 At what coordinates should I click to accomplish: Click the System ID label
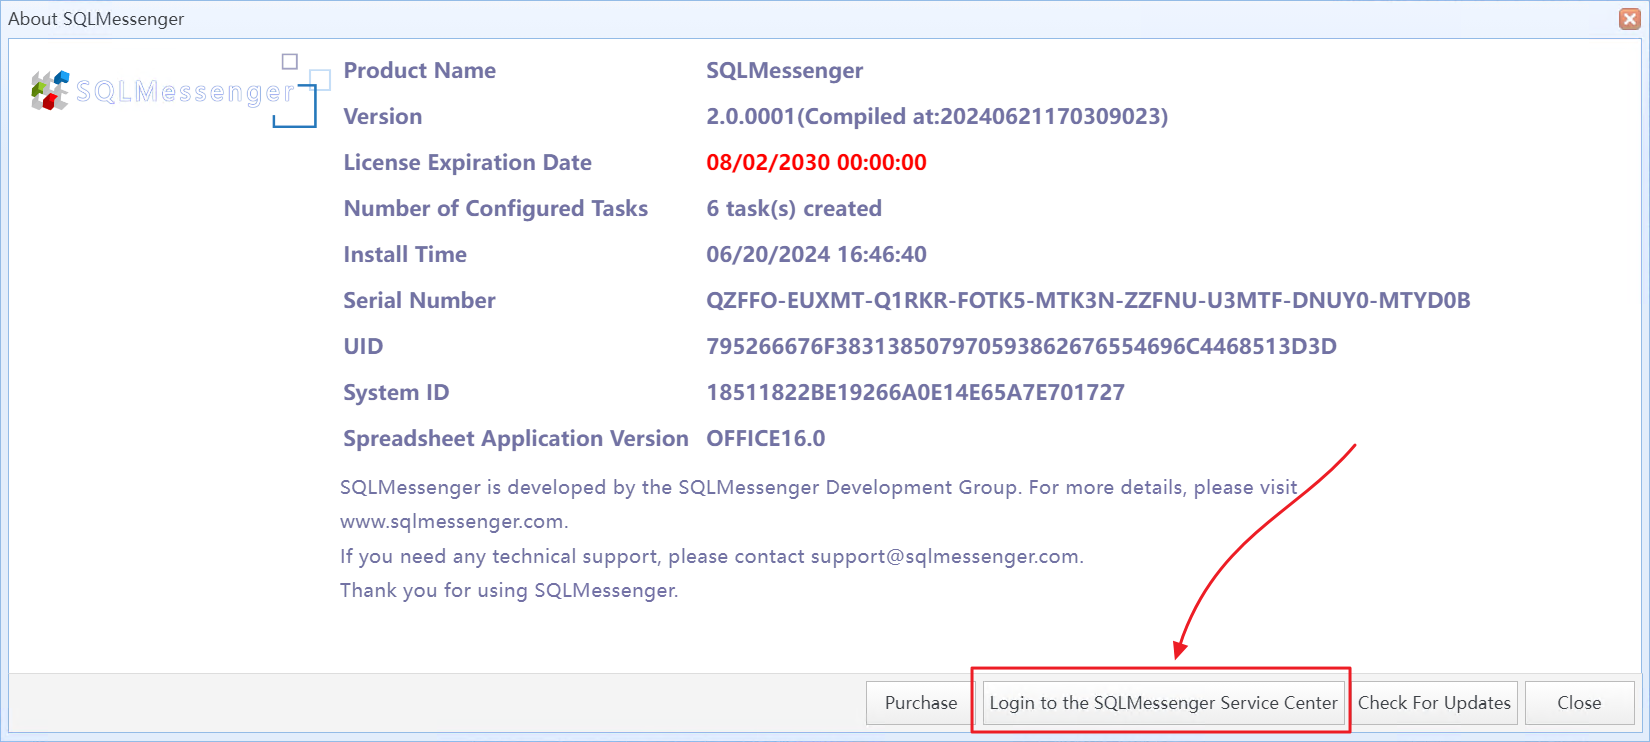[x=396, y=392]
